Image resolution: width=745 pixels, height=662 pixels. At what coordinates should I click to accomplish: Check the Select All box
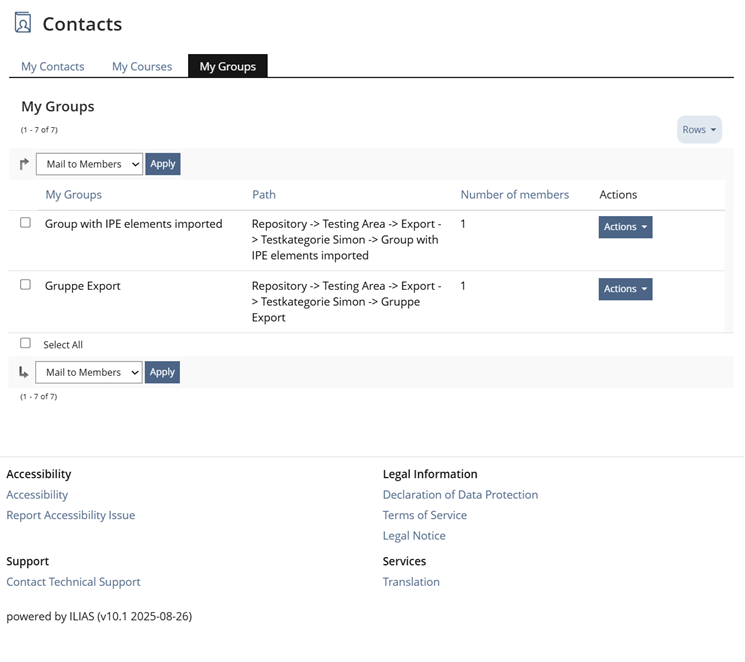pos(26,343)
